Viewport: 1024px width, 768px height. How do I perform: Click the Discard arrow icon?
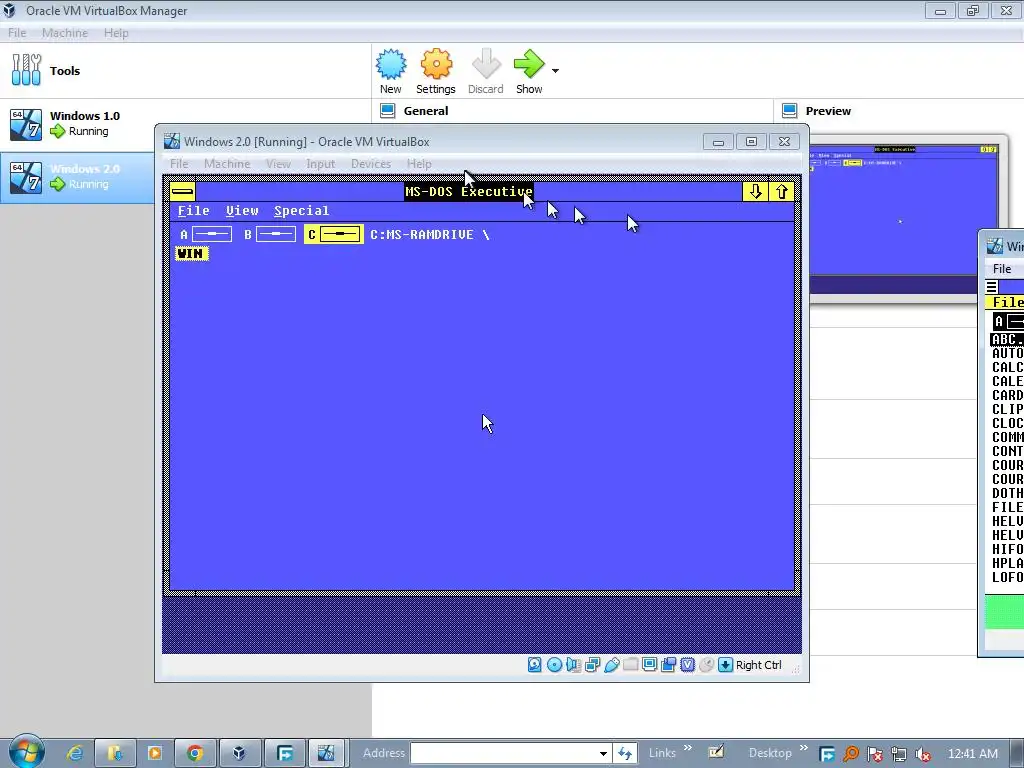pyautogui.click(x=485, y=64)
